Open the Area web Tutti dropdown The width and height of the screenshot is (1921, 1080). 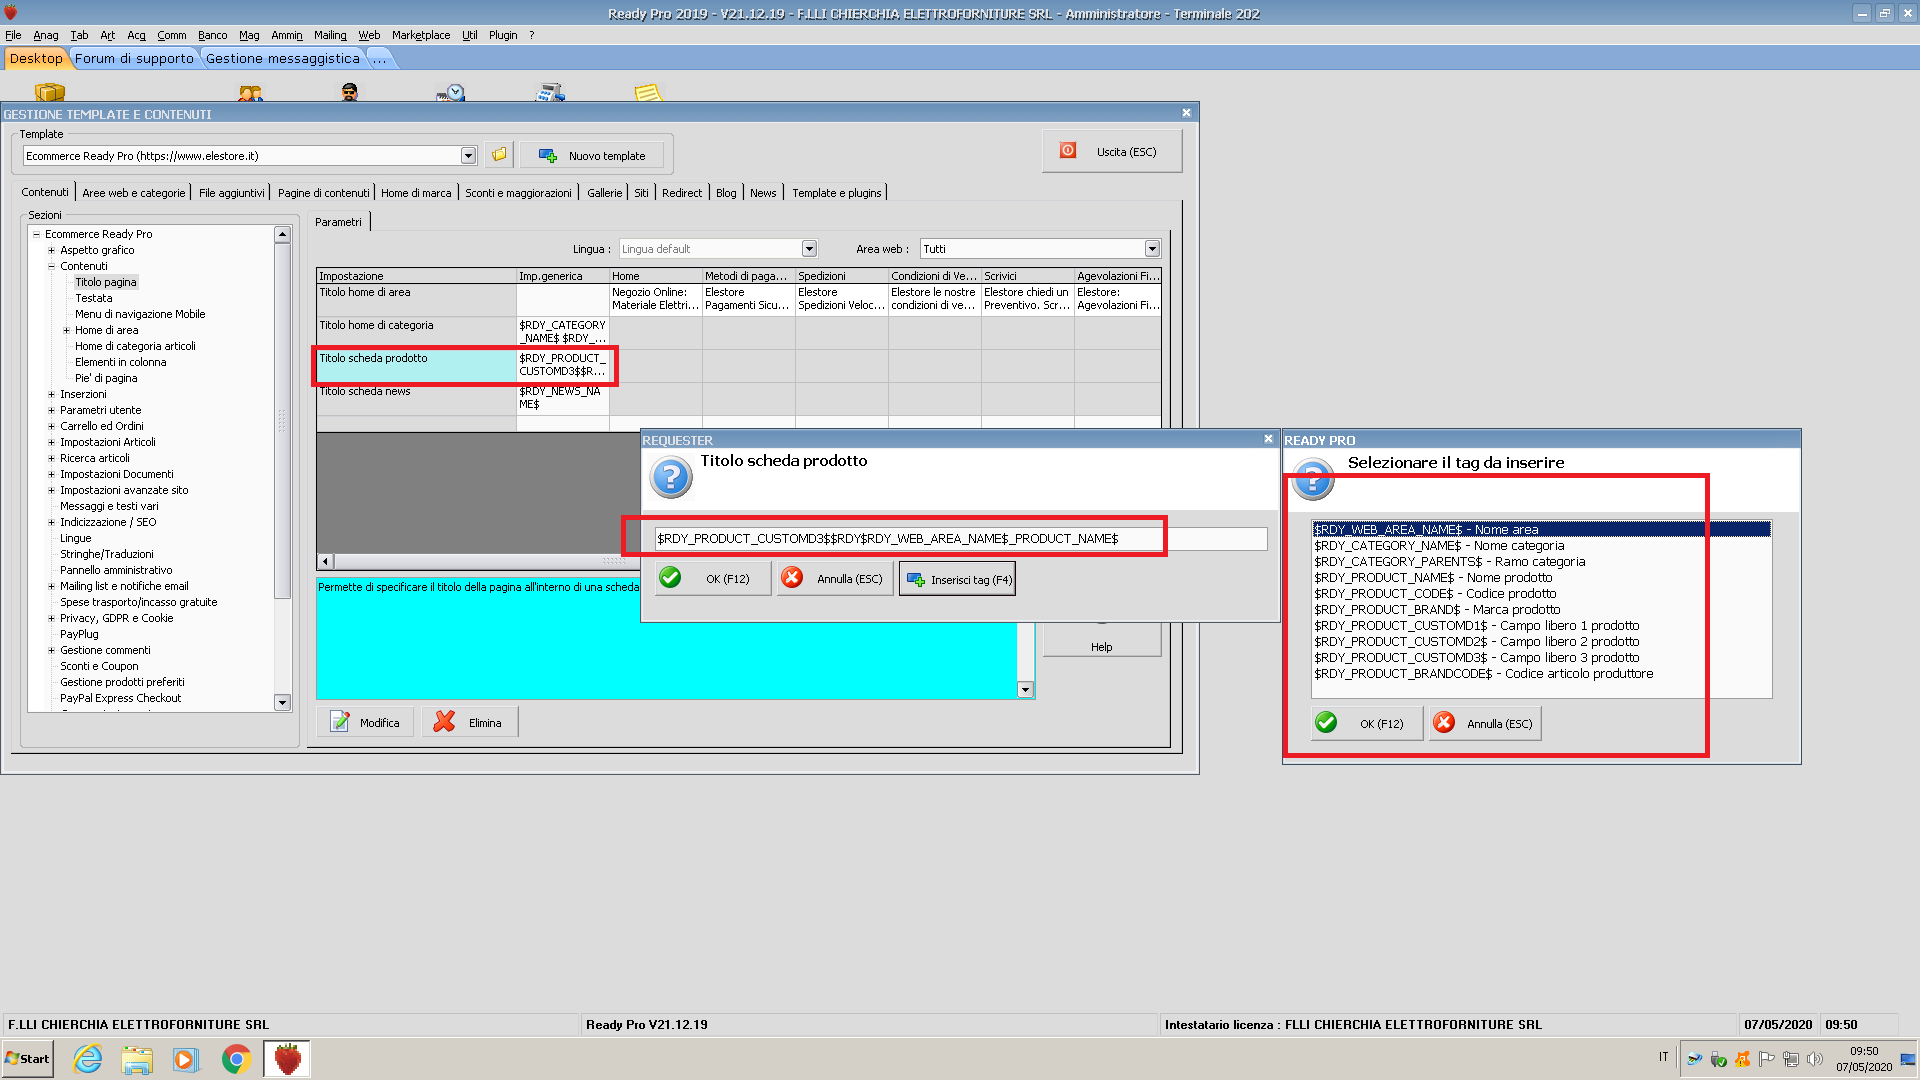[1152, 249]
